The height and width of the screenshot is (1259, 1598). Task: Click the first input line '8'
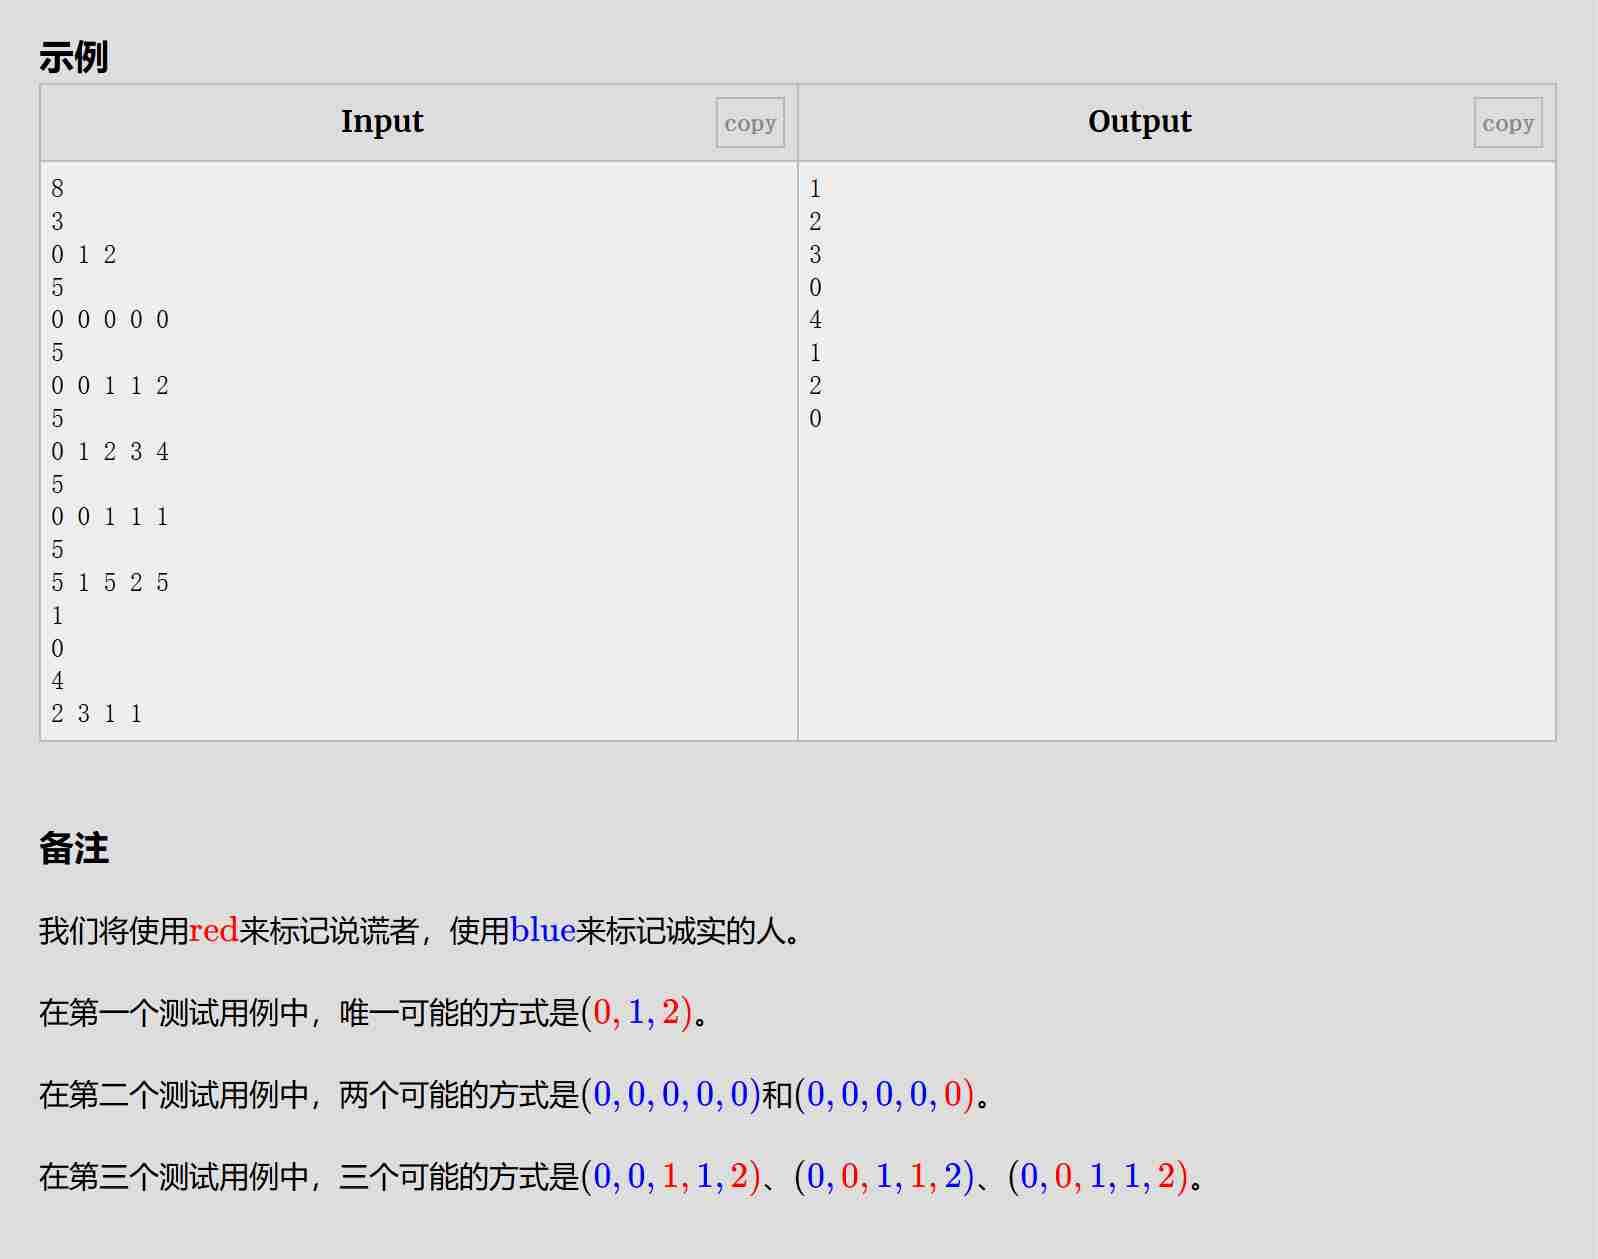tap(57, 188)
